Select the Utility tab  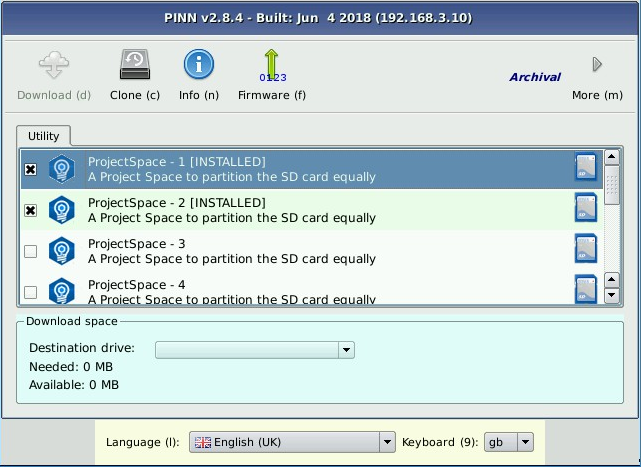tap(43, 136)
